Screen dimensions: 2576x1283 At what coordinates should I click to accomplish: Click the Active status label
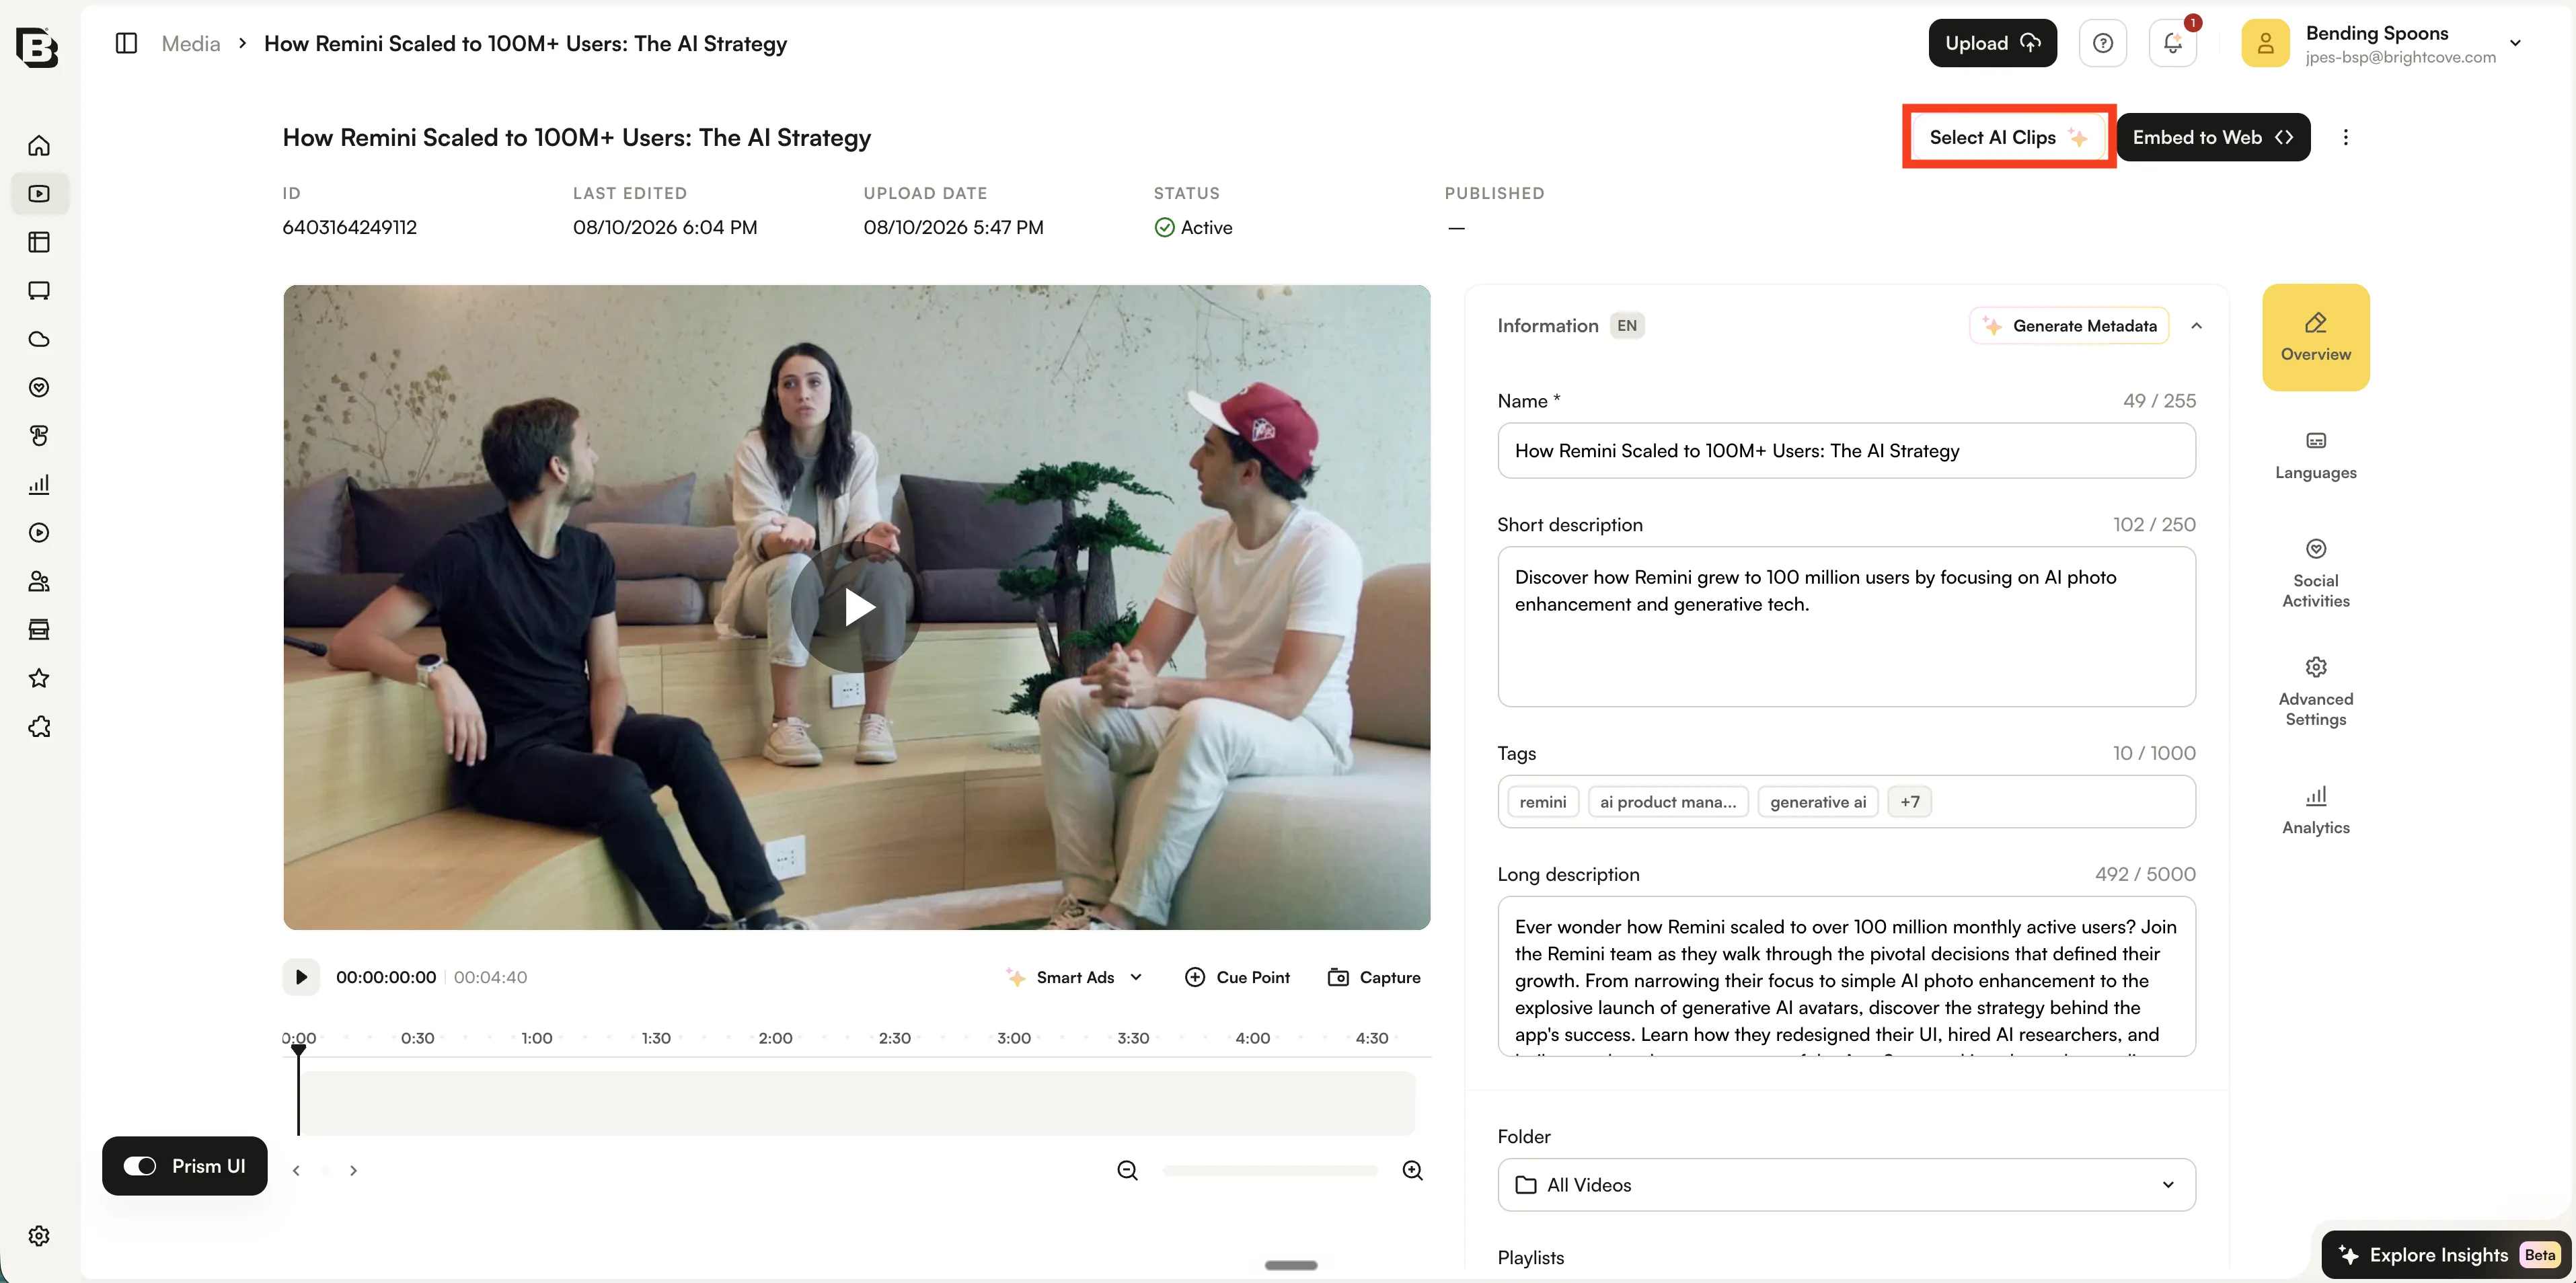[x=1193, y=227]
